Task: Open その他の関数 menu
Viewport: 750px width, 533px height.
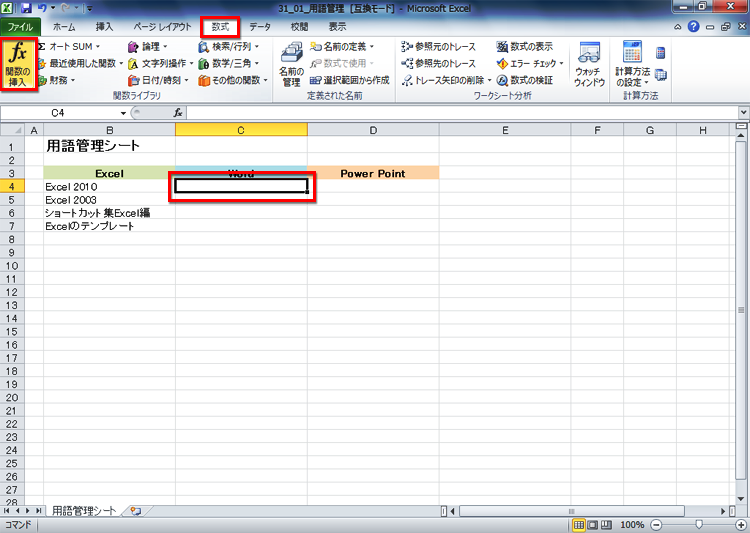Action: point(233,80)
